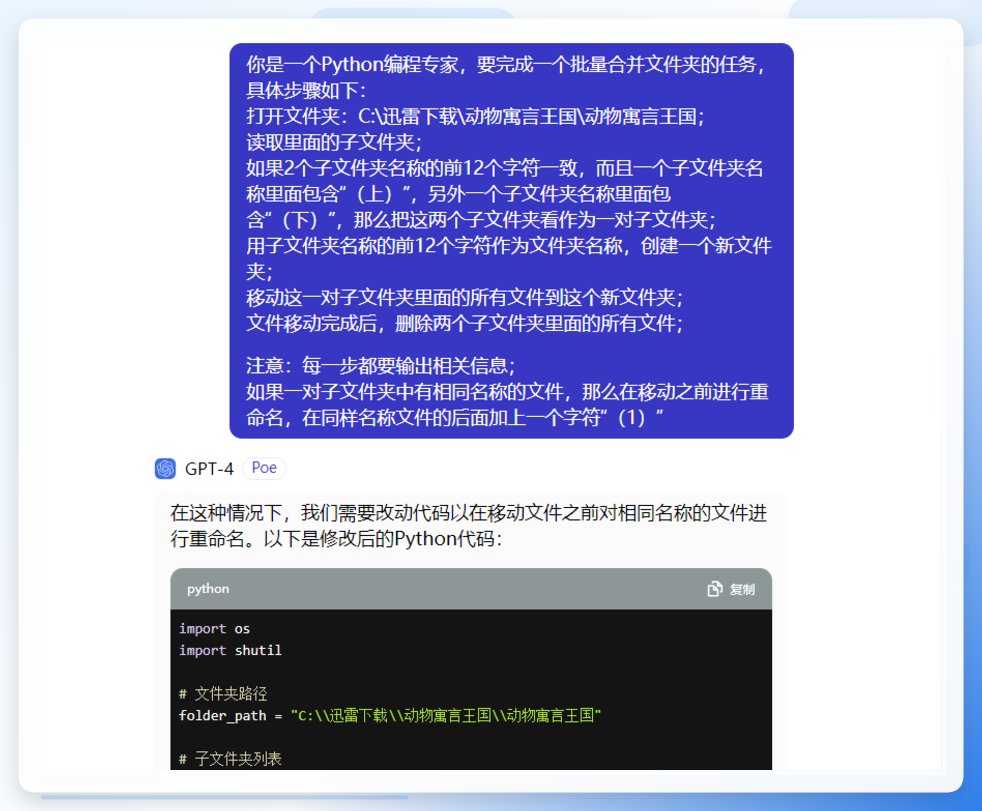Image resolution: width=982 pixels, height=811 pixels.
Task: Click the line 'import shutil' in code
Action: 230,651
